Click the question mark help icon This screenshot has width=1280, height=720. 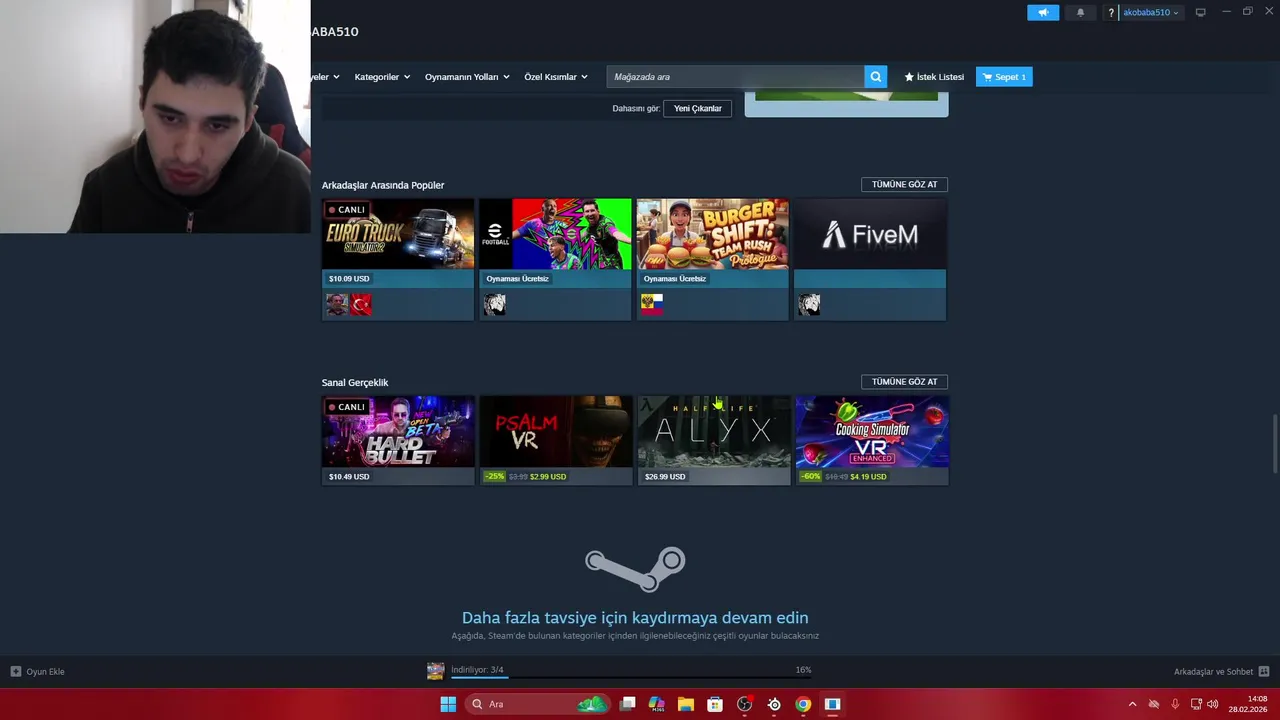point(1111,13)
